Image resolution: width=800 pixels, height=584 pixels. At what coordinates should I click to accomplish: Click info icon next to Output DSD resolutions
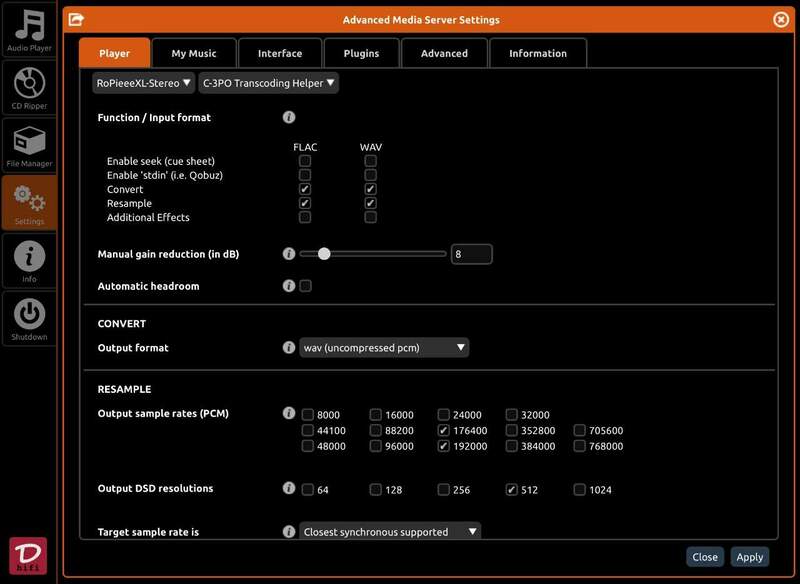point(289,489)
